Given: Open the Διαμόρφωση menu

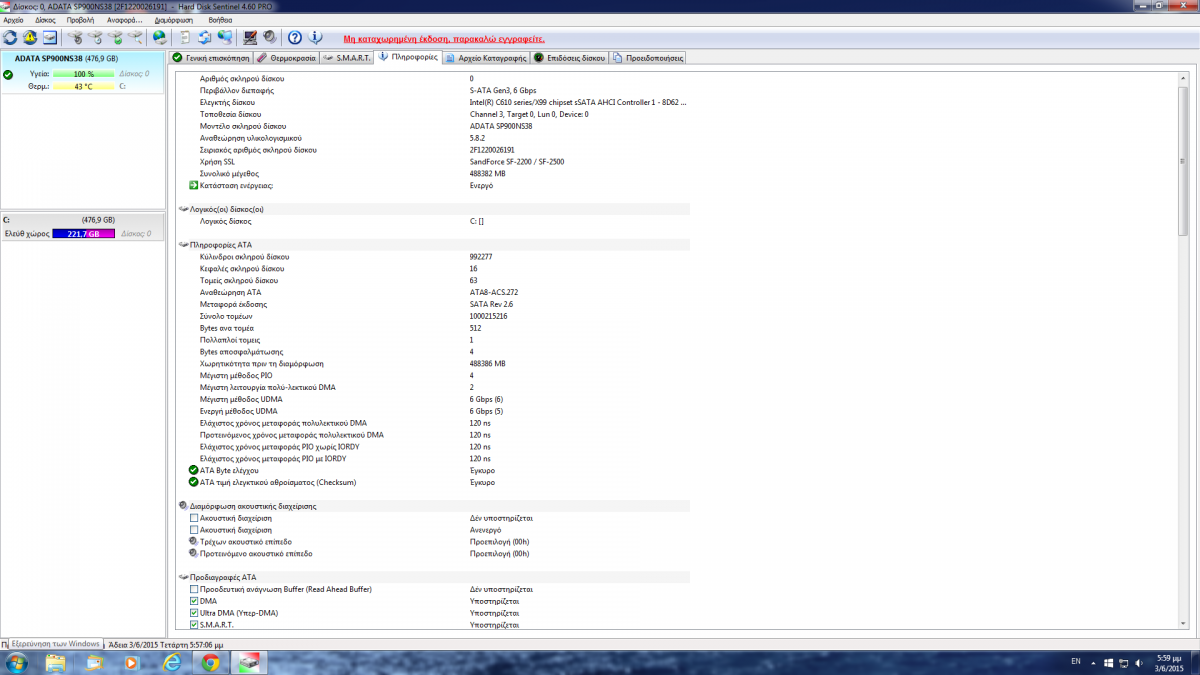Looking at the screenshot, I should pyautogui.click(x=175, y=20).
